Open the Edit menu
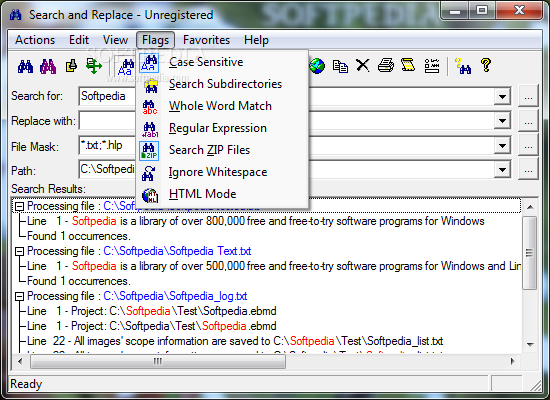 (x=79, y=40)
